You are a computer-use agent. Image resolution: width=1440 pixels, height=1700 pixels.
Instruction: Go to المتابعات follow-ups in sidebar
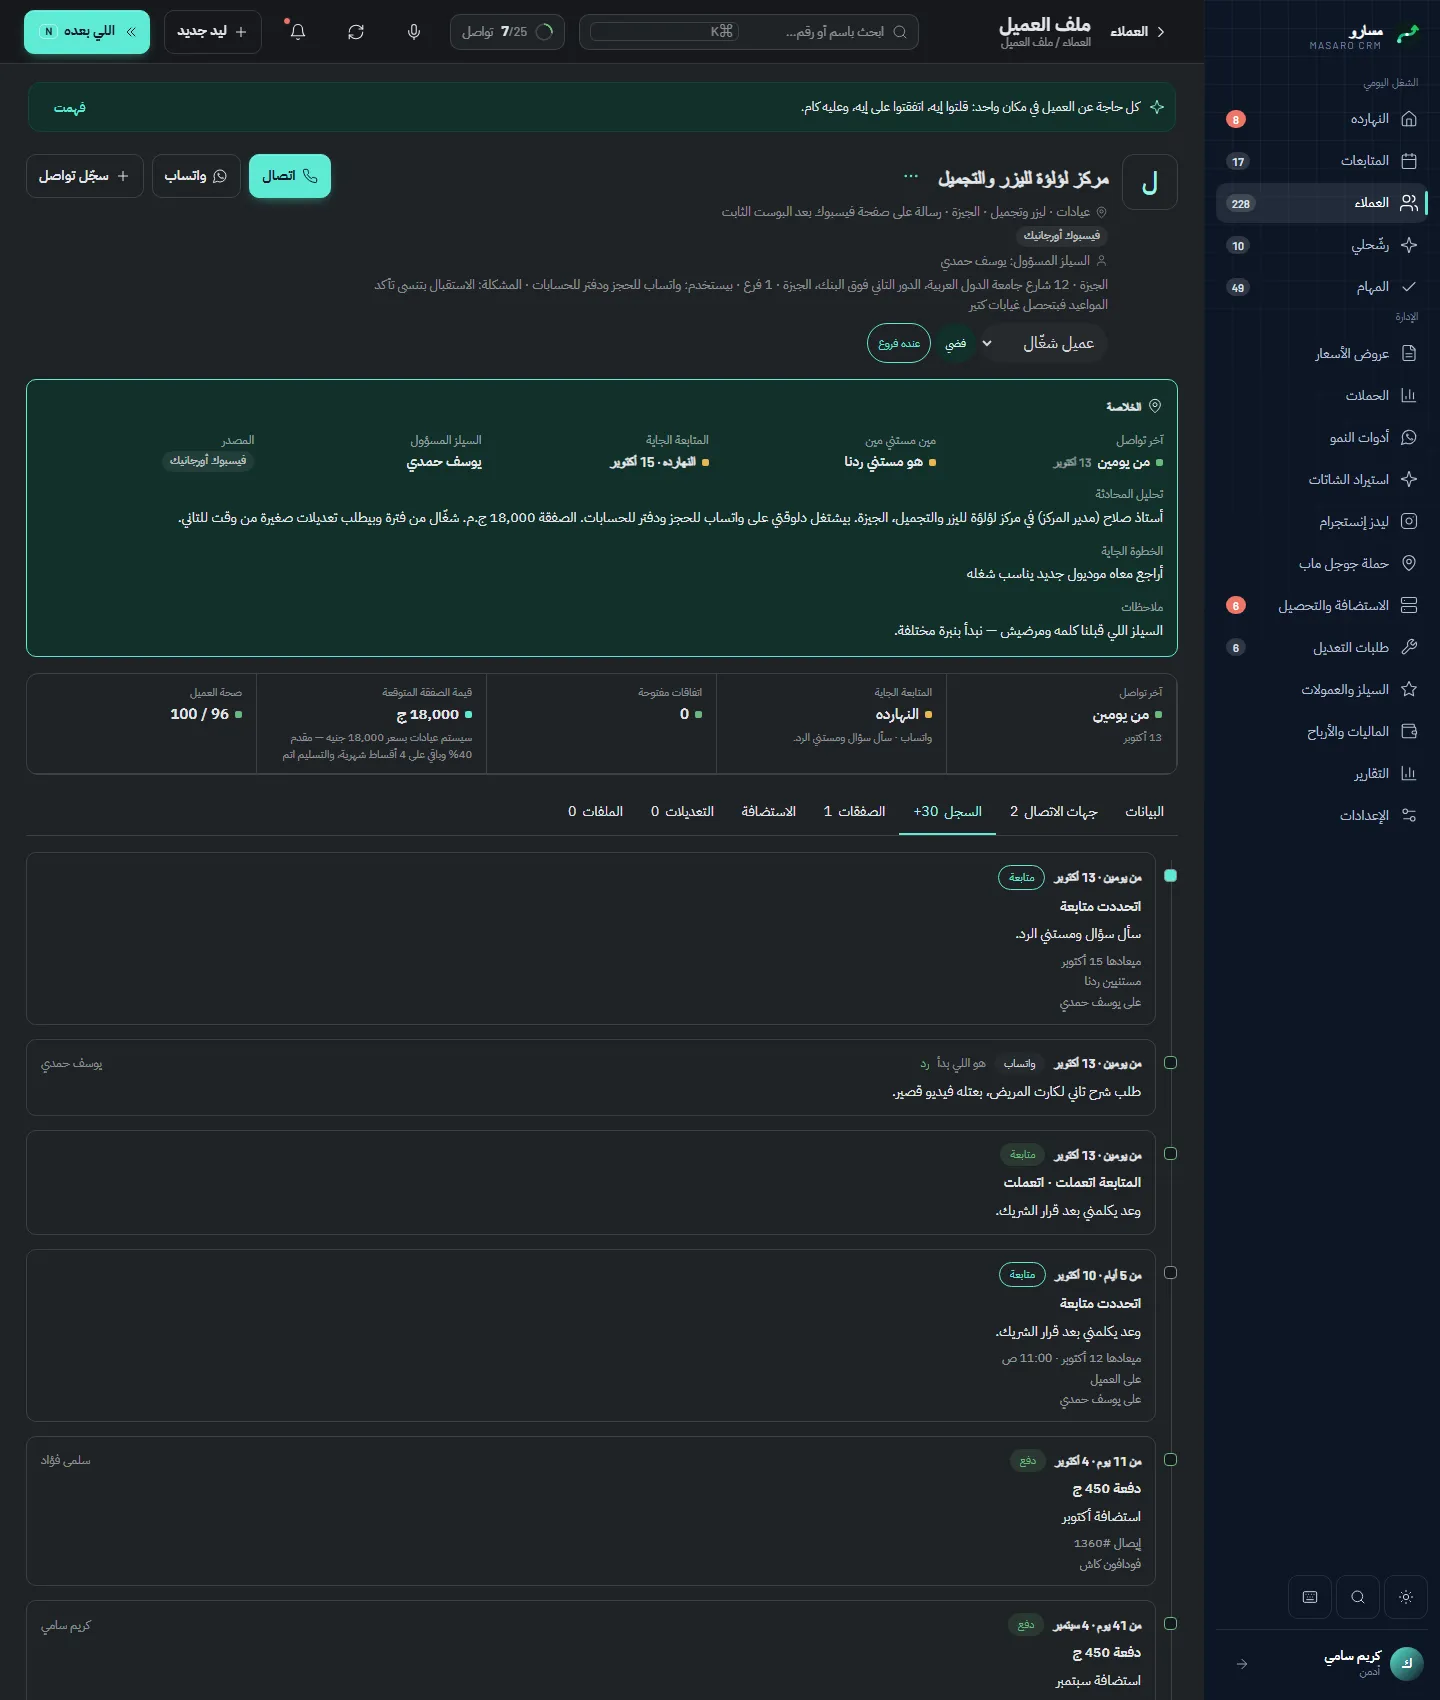click(1322, 161)
